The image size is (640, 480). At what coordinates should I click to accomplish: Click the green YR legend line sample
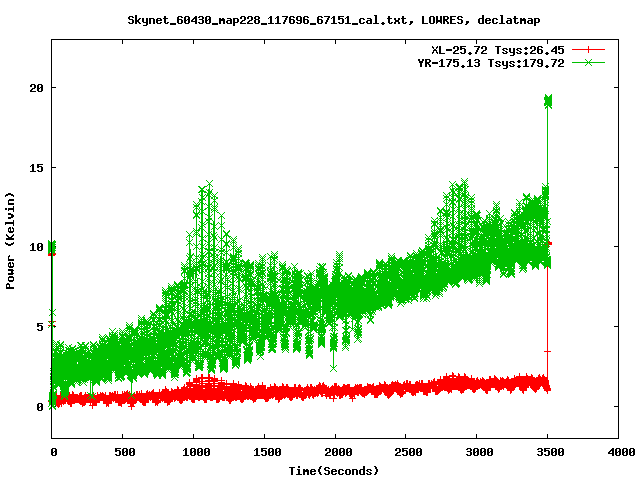pos(588,62)
